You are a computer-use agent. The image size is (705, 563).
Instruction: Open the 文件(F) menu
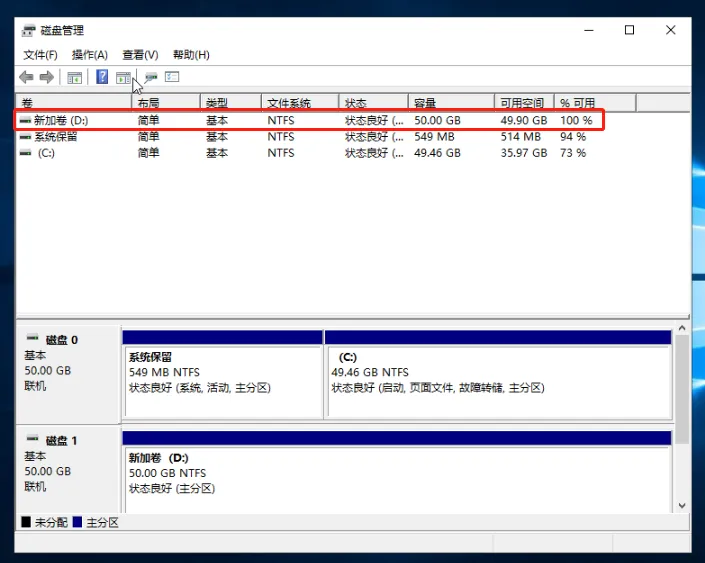(40, 55)
